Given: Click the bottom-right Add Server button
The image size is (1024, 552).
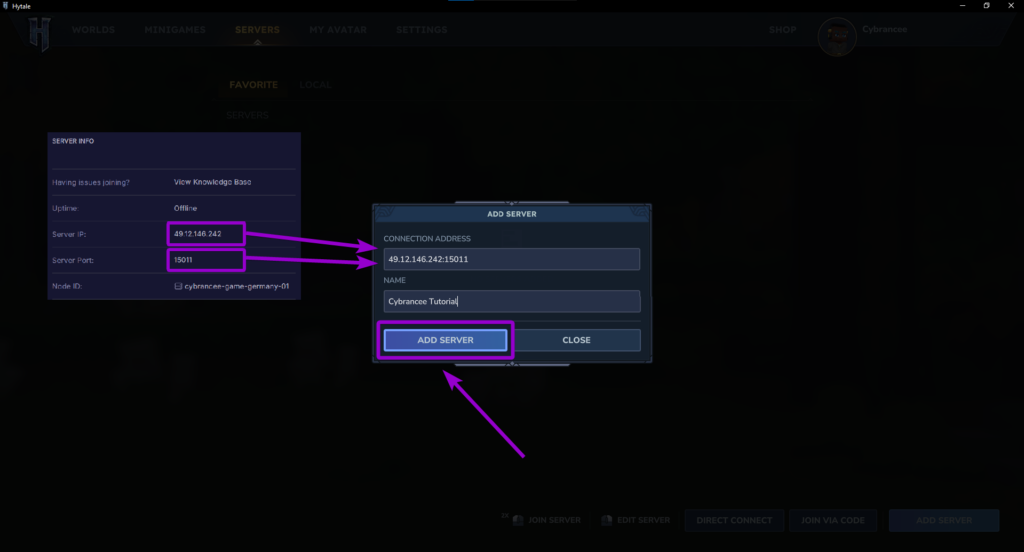Looking at the screenshot, I should click(944, 521).
